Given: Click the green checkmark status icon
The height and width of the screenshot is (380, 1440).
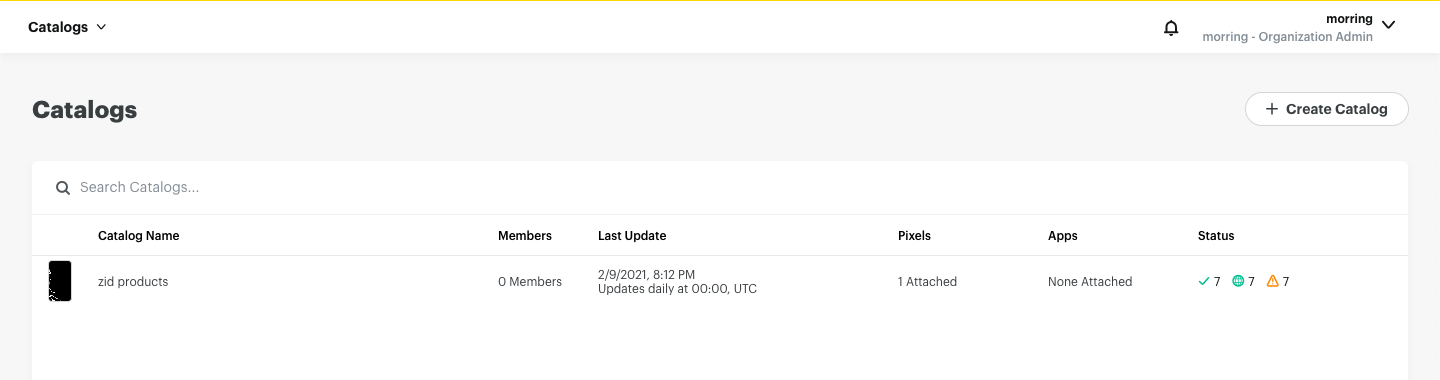Looking at the screenshot, I should click(x=1204, y=282).
